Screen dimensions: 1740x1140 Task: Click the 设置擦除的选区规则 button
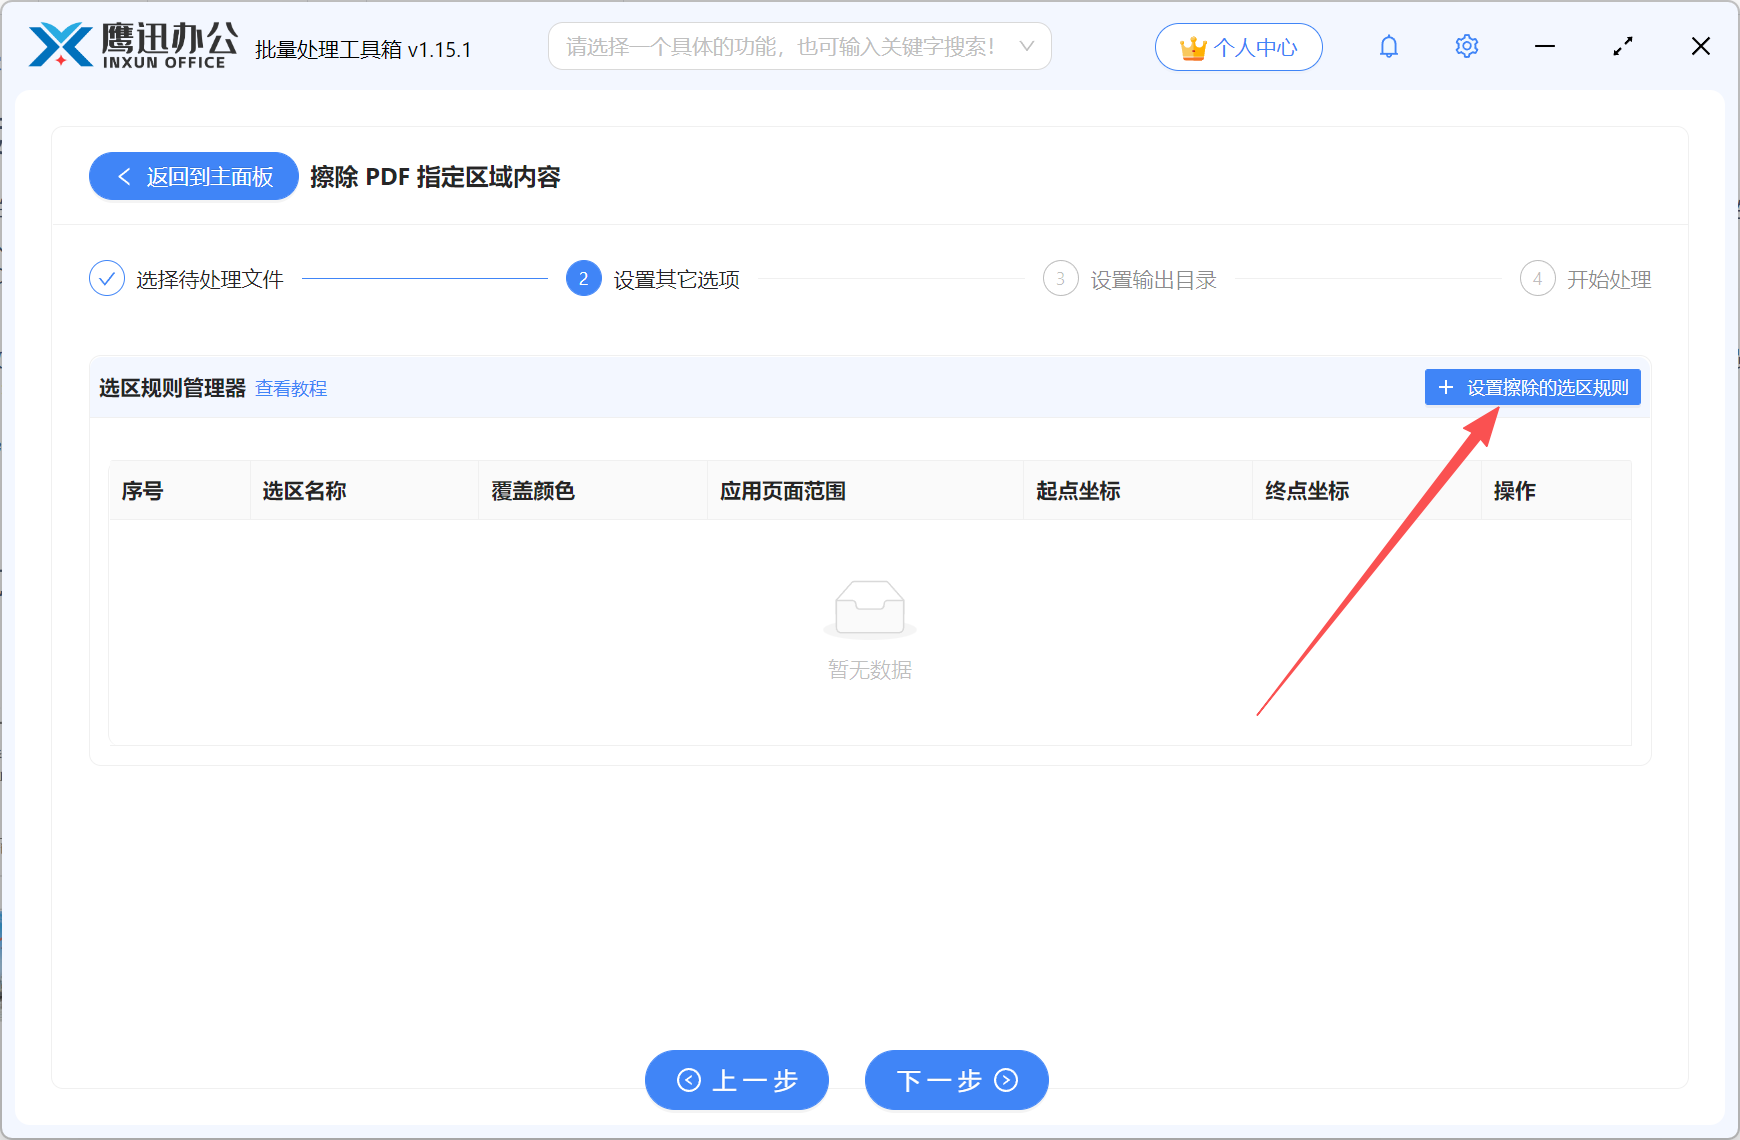[x=1532, y=387]
